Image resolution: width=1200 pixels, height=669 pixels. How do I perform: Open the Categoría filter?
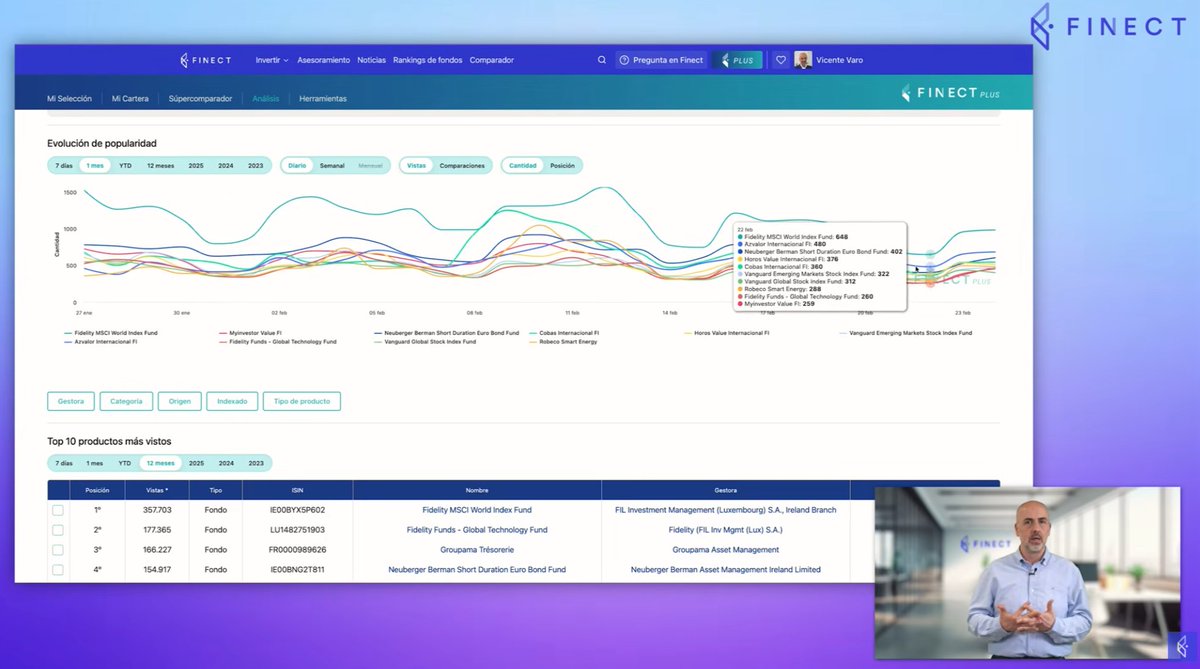[127, 401]
